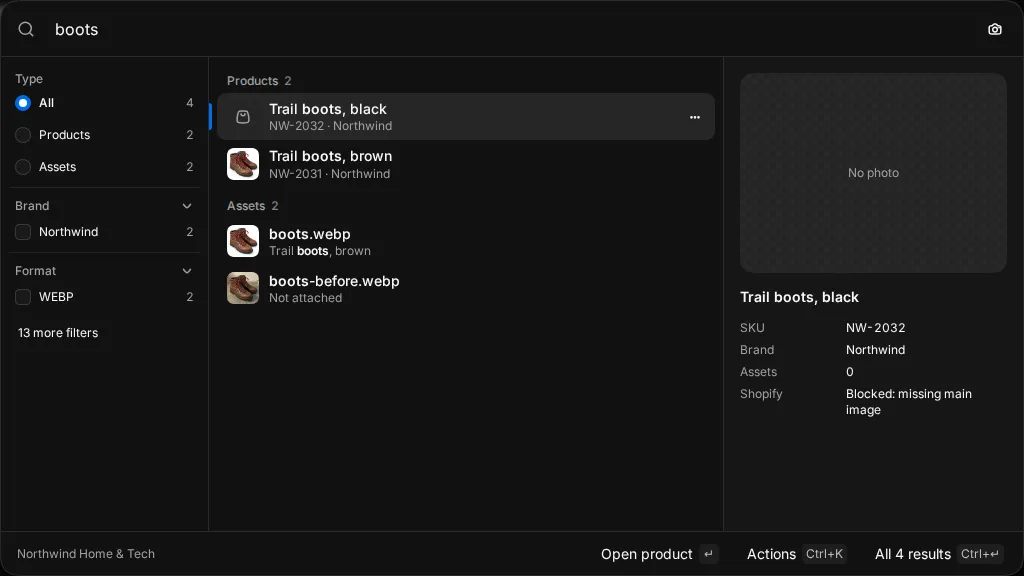Check the WEBP format filter
This screenshot has width=1024, height=576.
coord(23,297)
